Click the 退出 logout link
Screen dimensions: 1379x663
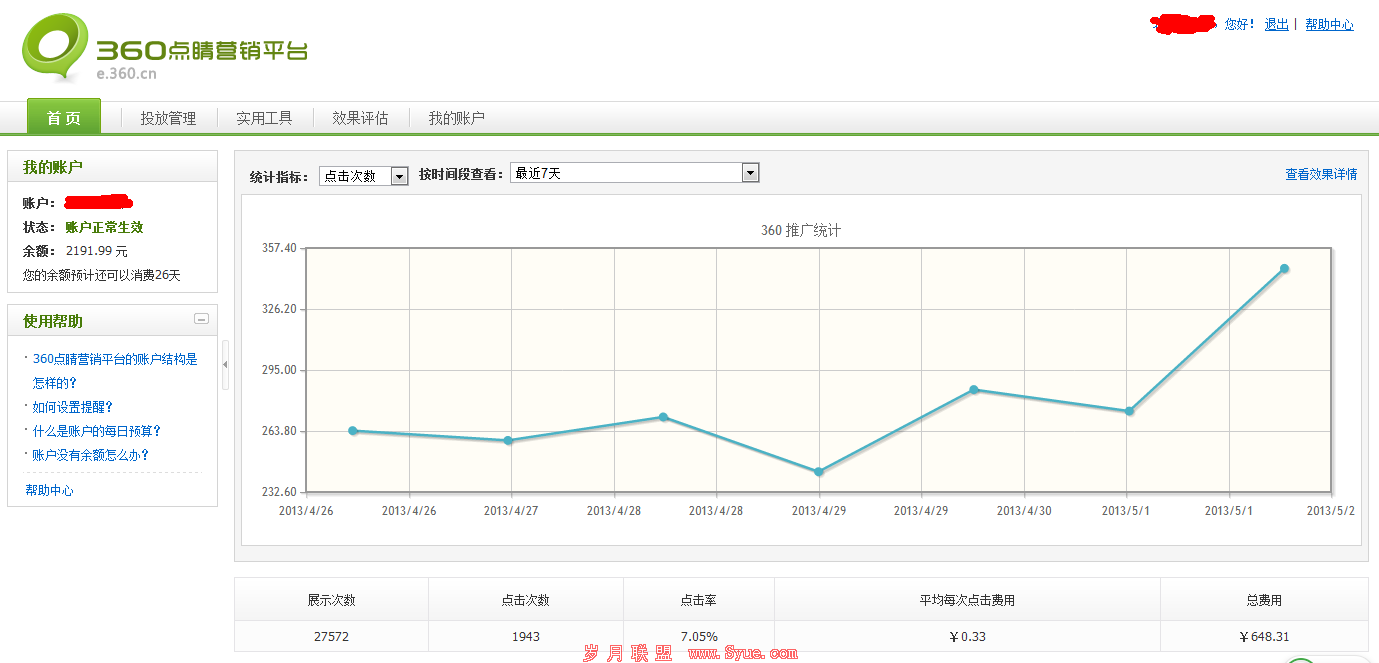1276,25
